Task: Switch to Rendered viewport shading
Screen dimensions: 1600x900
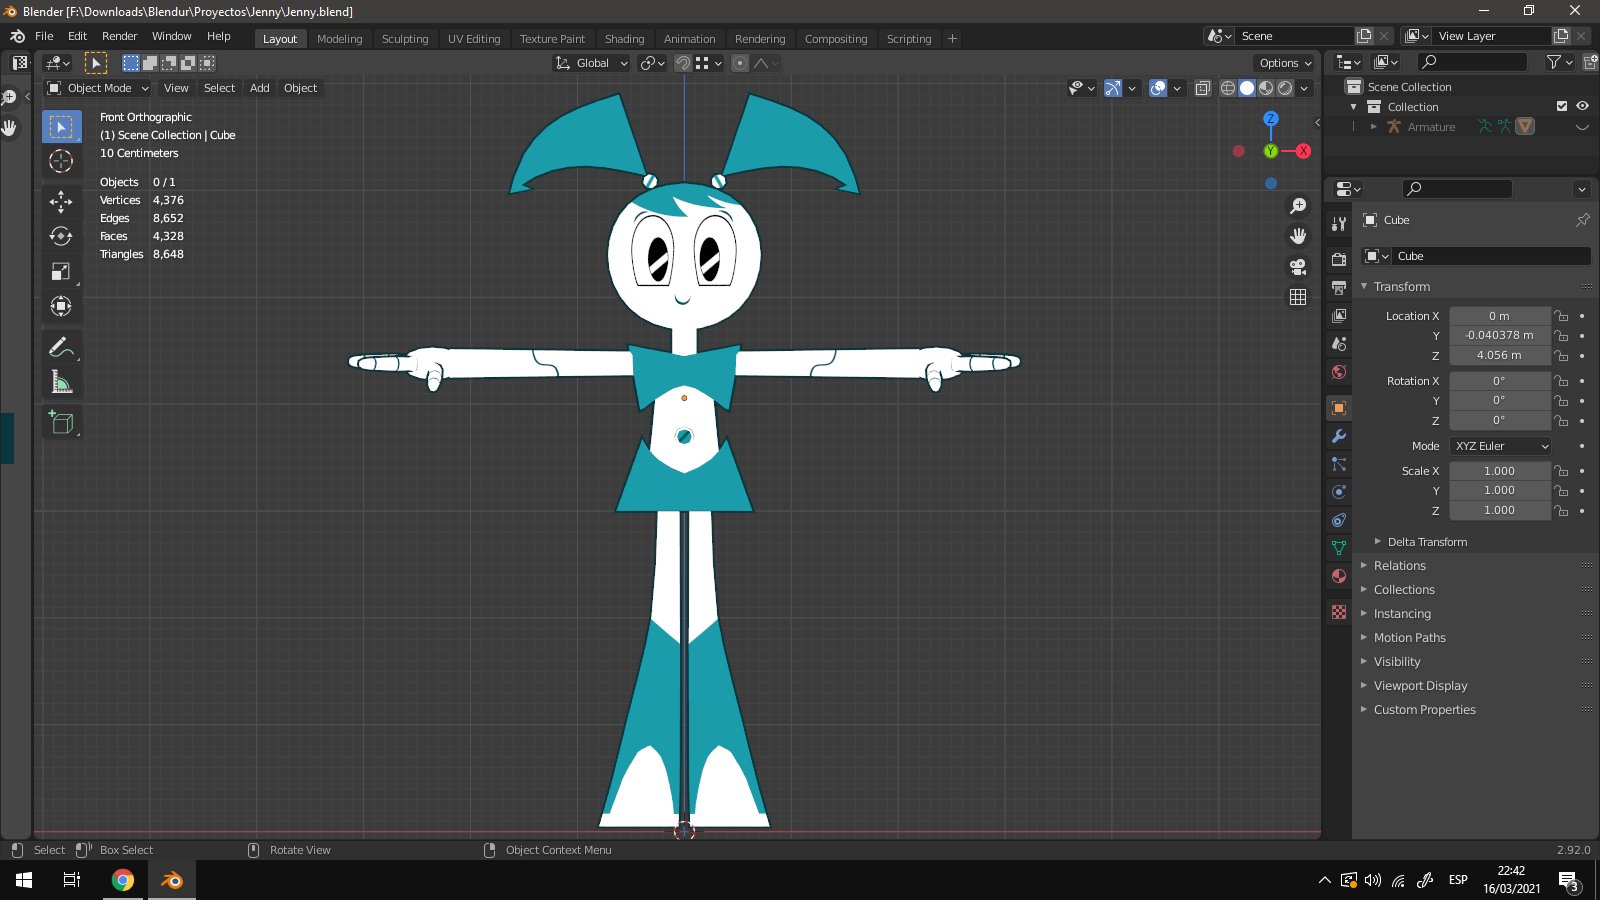Action: point(1285,88)
